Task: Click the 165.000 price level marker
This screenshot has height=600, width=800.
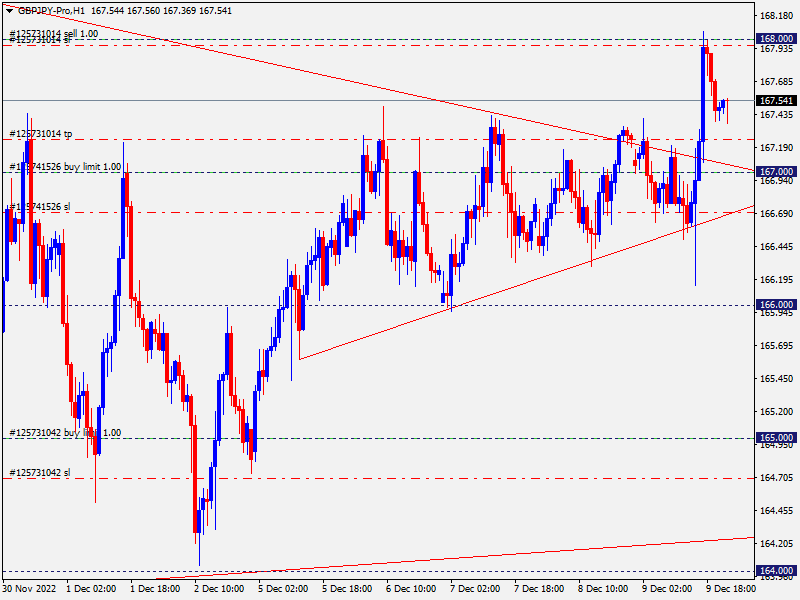Action: click(776, 438)
